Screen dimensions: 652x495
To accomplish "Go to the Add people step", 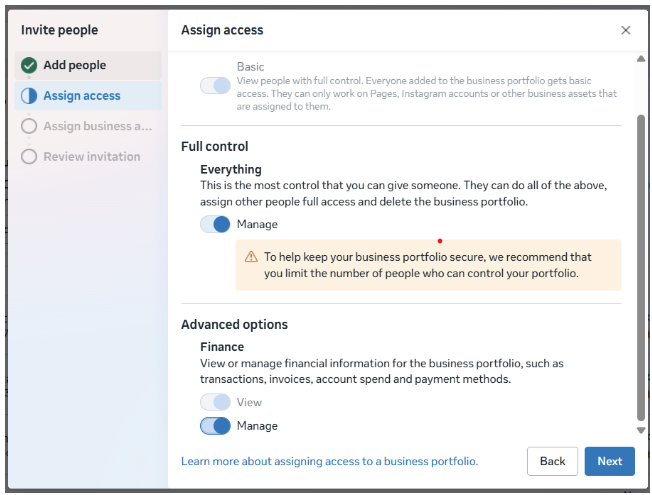I will [75, 66].
